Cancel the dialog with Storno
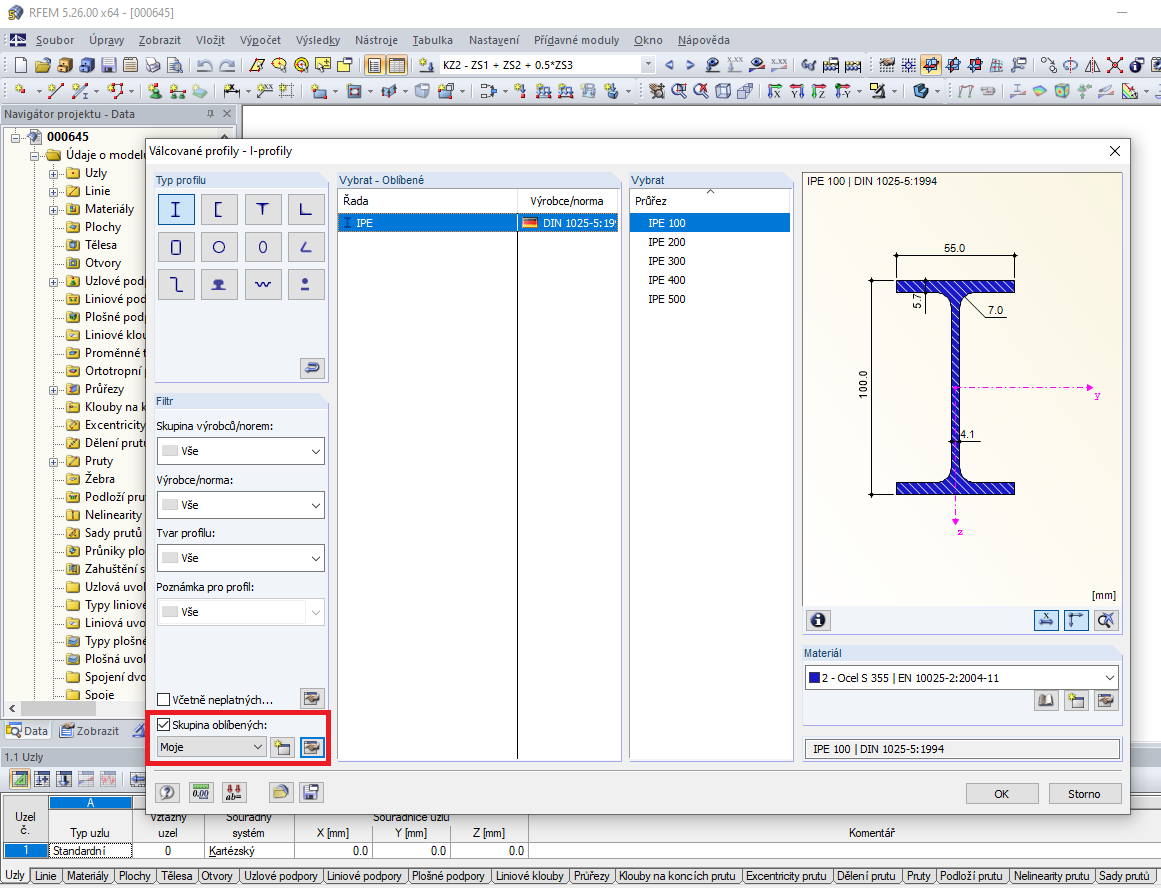This screenshot has width=1161, height=888. 1084,794
